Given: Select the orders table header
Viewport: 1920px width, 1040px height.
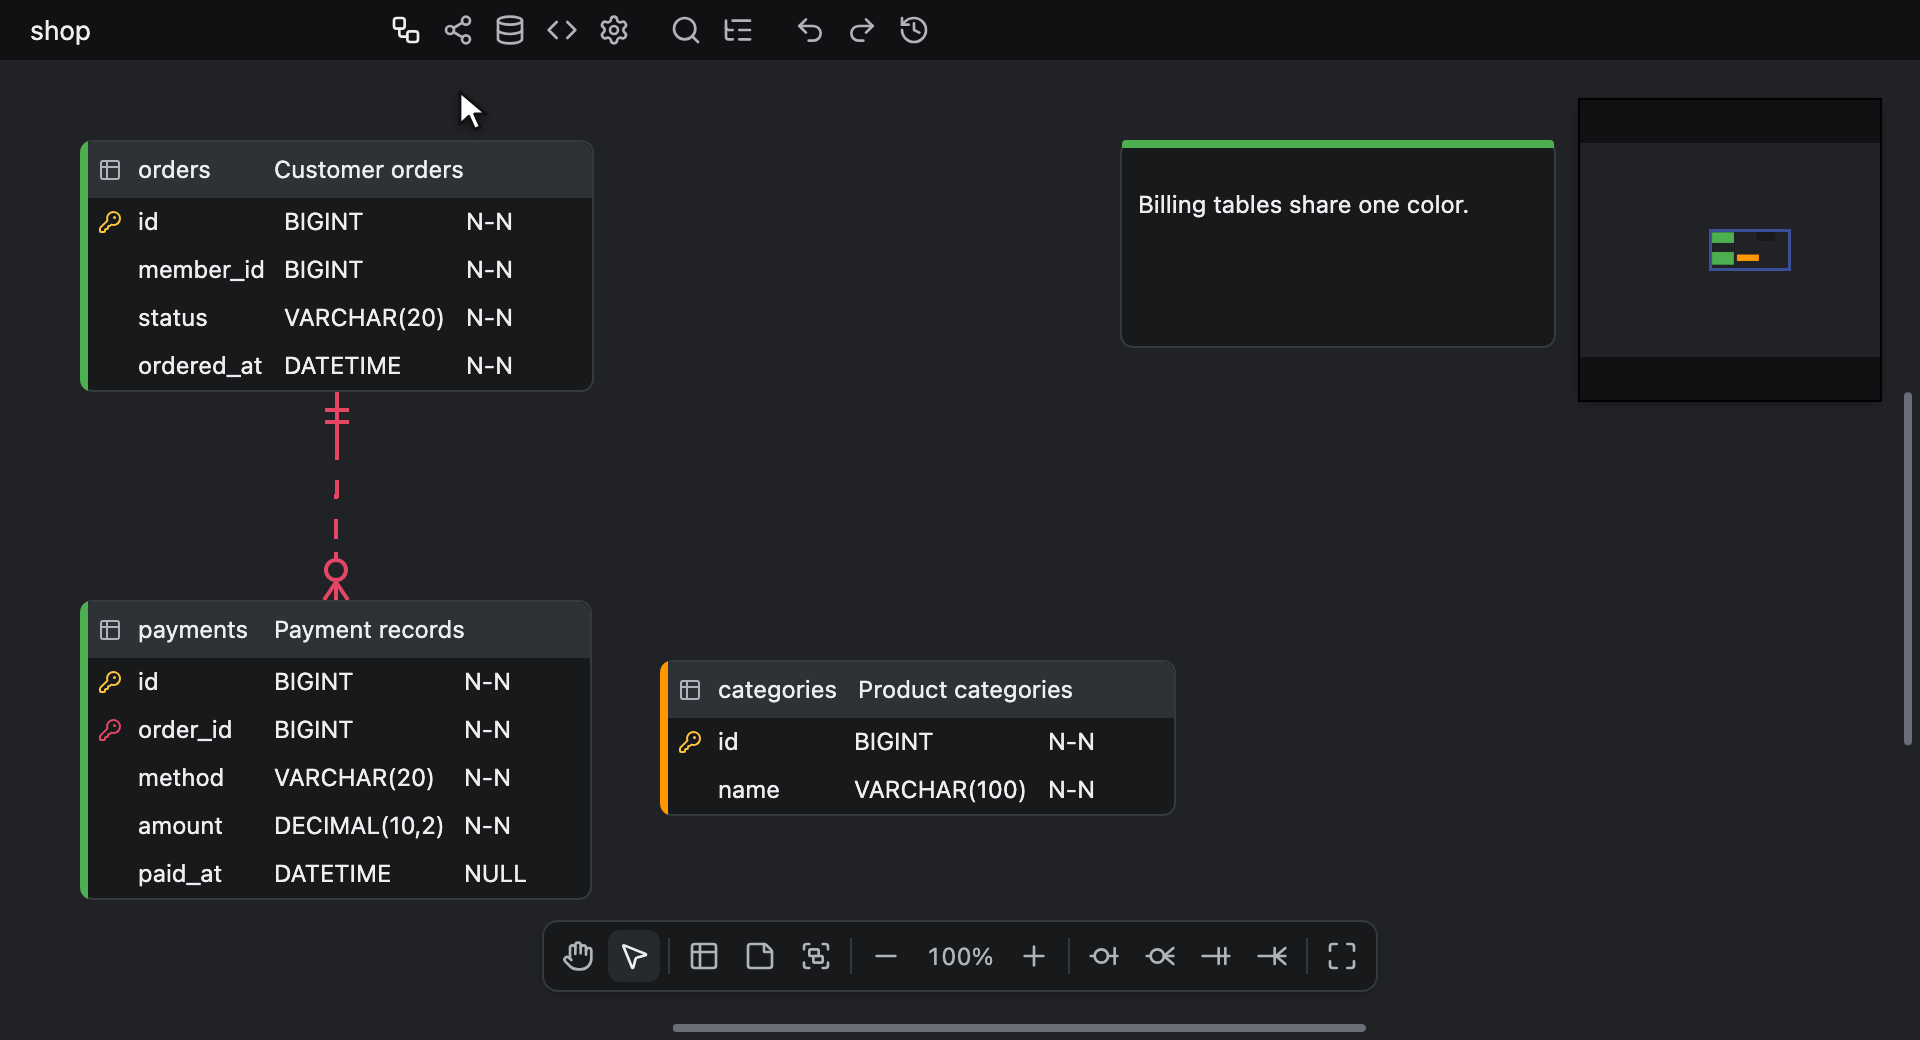Looking at the screenshot, I should tap(340, 170).
